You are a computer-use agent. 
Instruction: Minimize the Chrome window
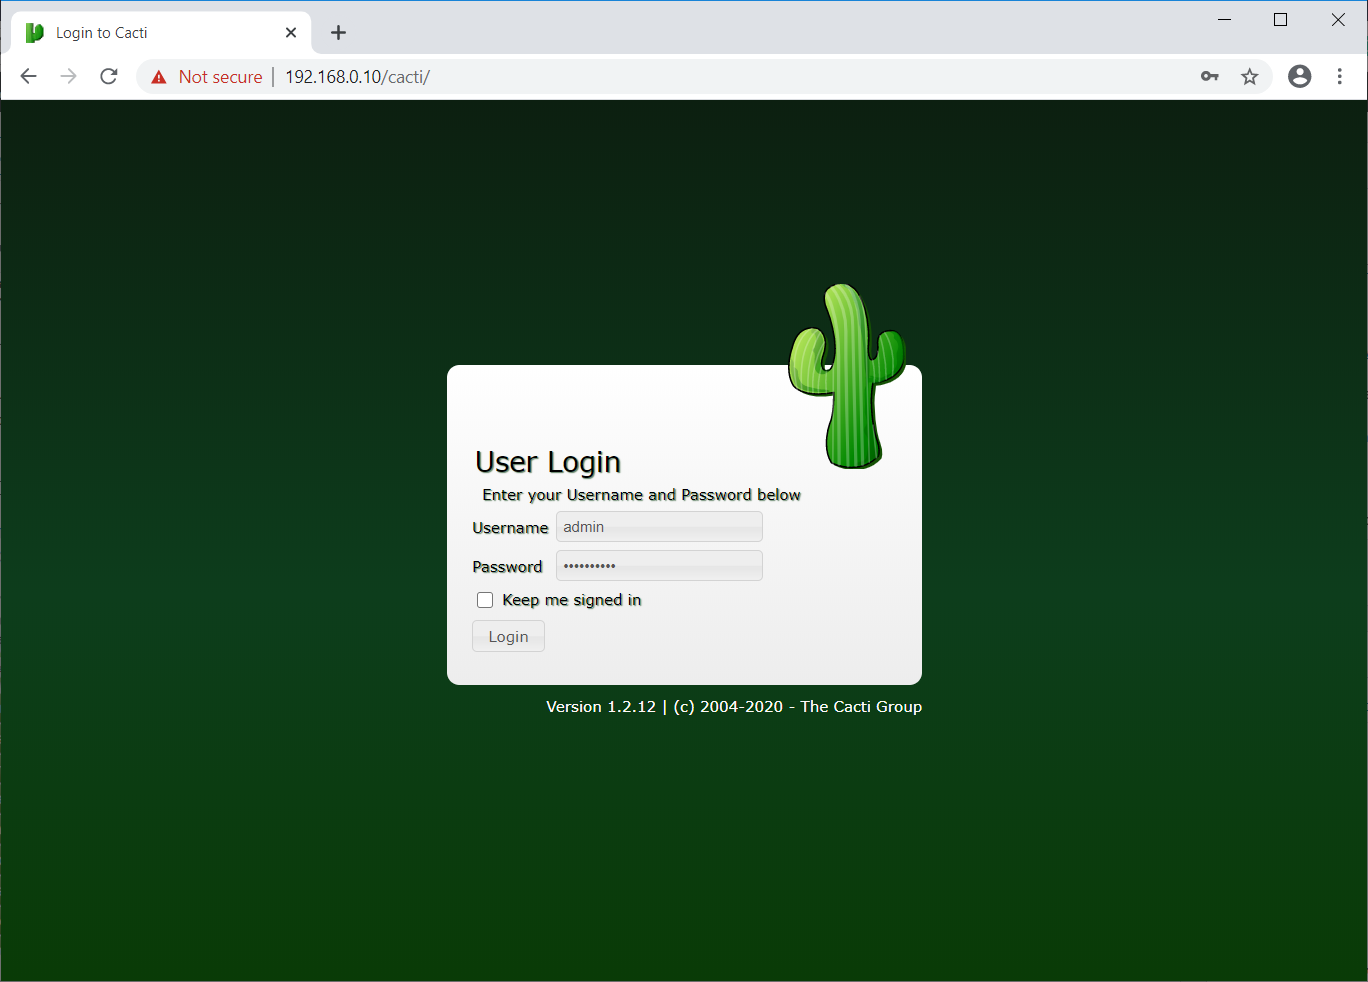(1224, 20)
